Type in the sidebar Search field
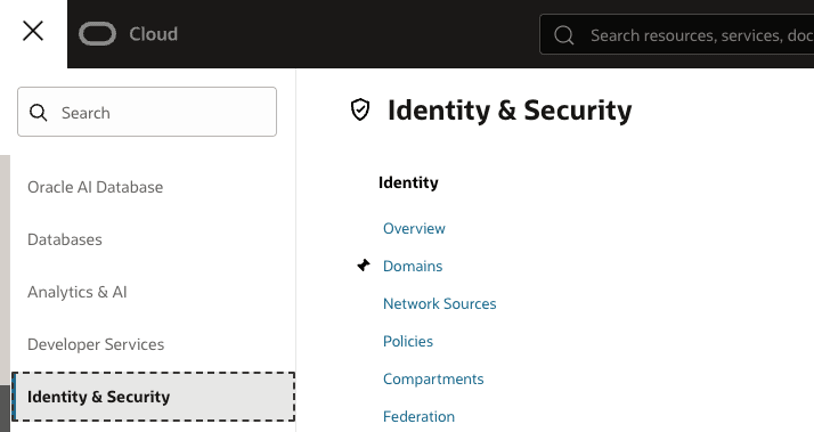The width and height of the screenshot is (814, 432). pyautogui.click(x=160, y=113)
